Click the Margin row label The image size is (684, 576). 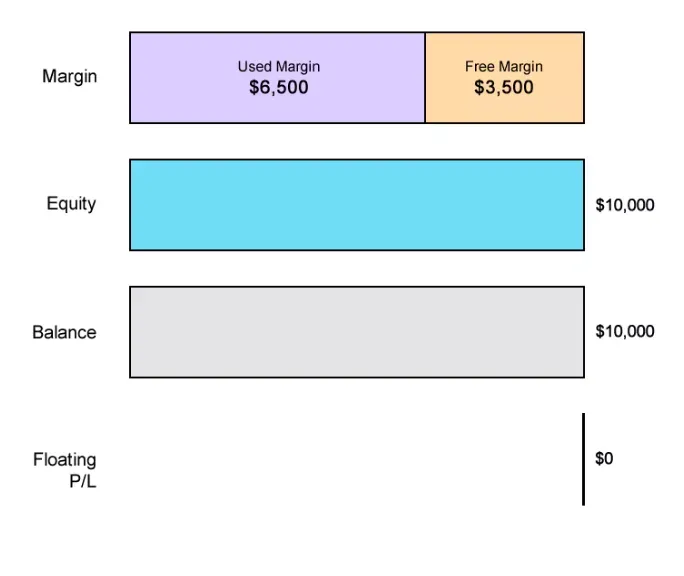(70, 76)
